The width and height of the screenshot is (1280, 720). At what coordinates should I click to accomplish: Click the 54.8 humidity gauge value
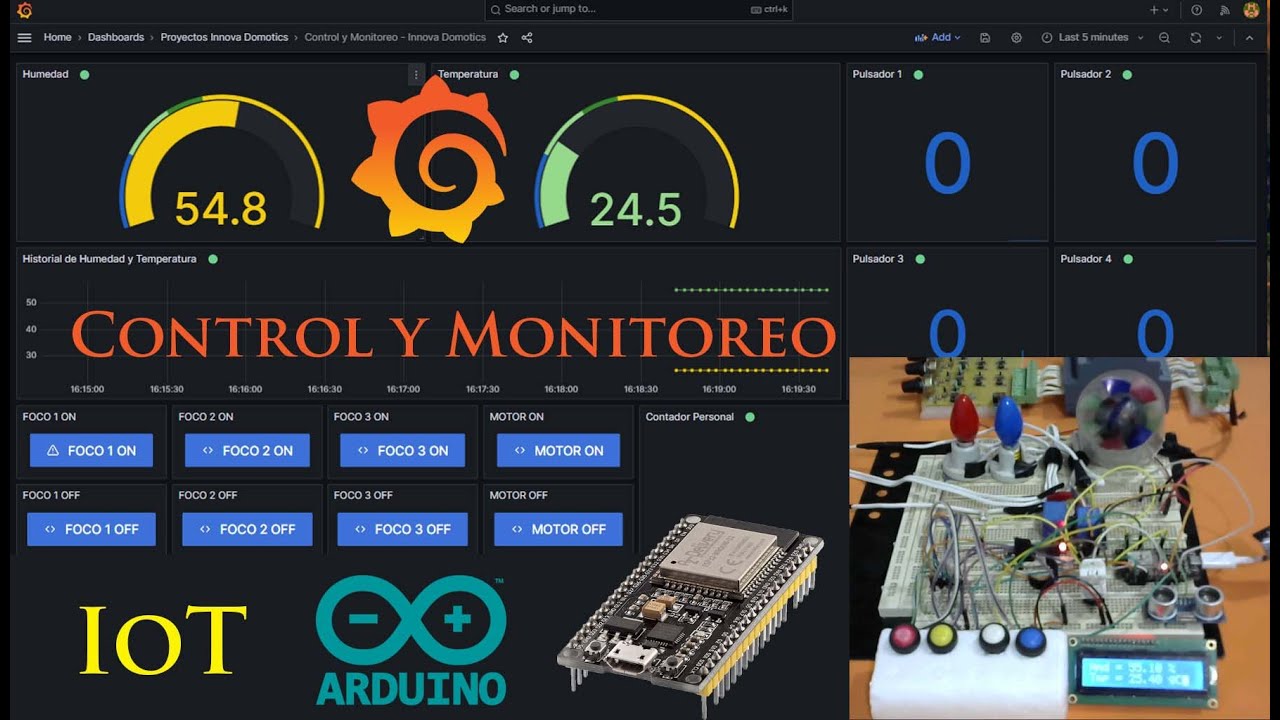(x=221, y=209)
